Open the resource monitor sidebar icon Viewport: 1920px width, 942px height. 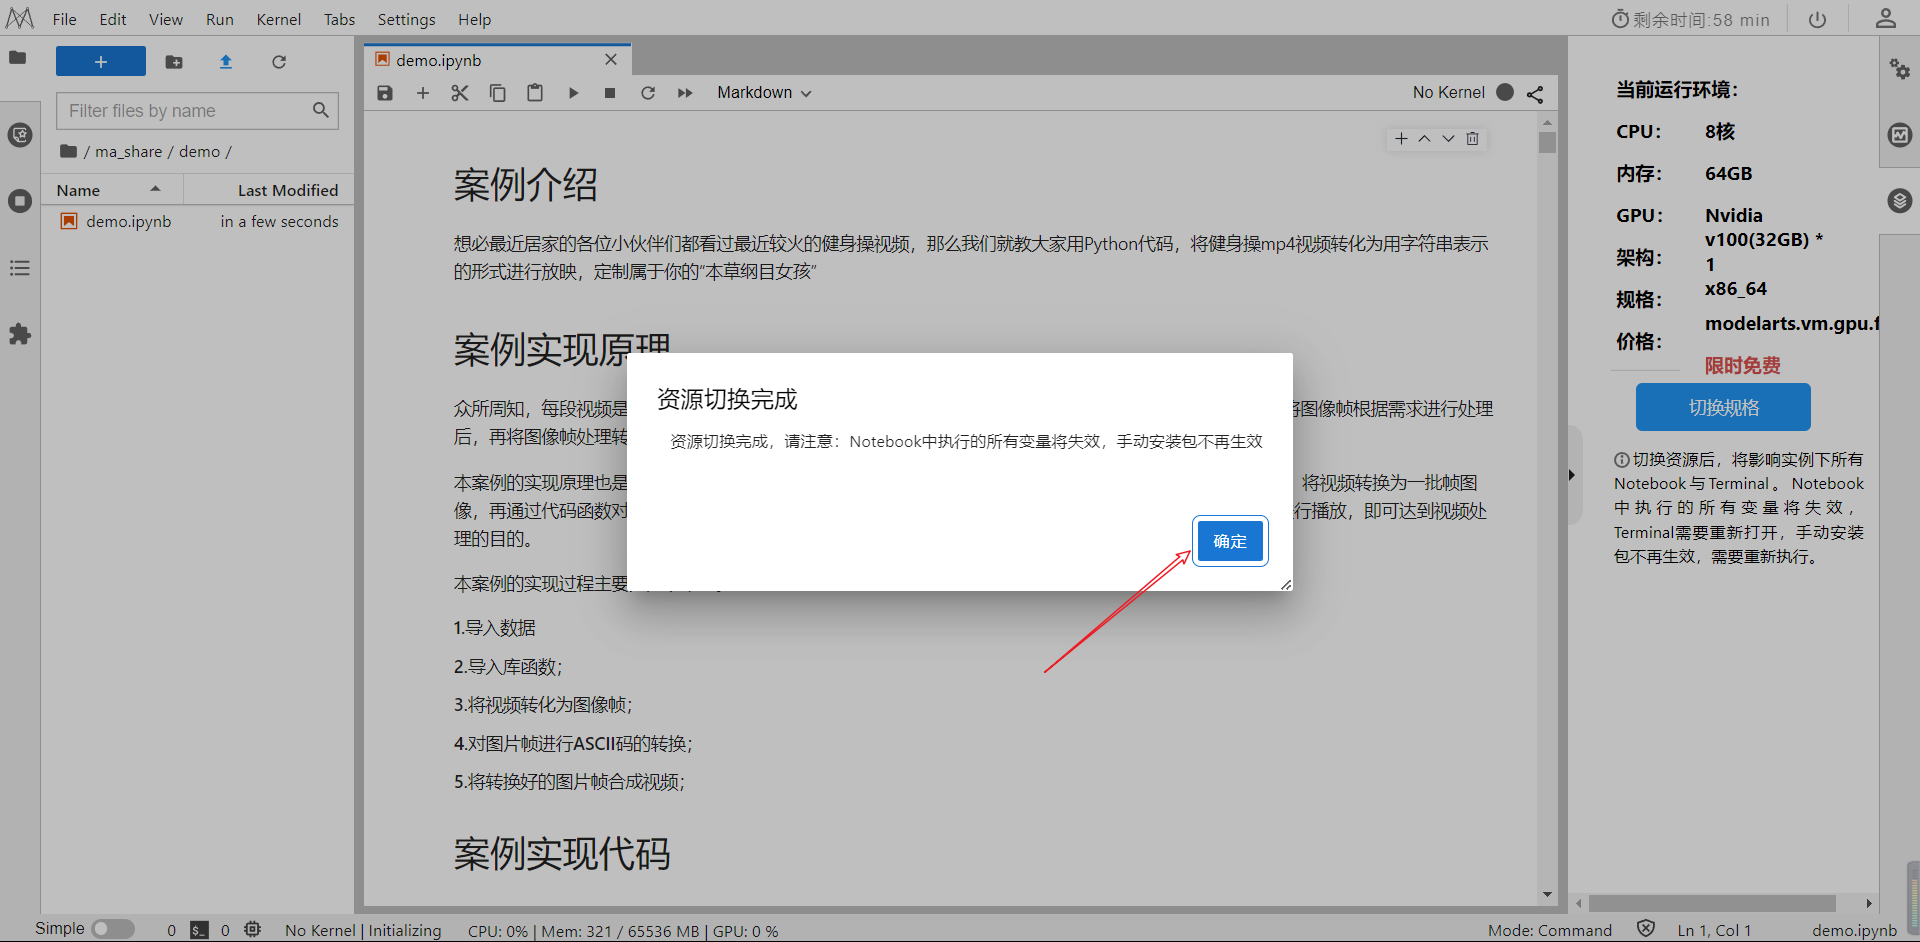(1900, 135)
